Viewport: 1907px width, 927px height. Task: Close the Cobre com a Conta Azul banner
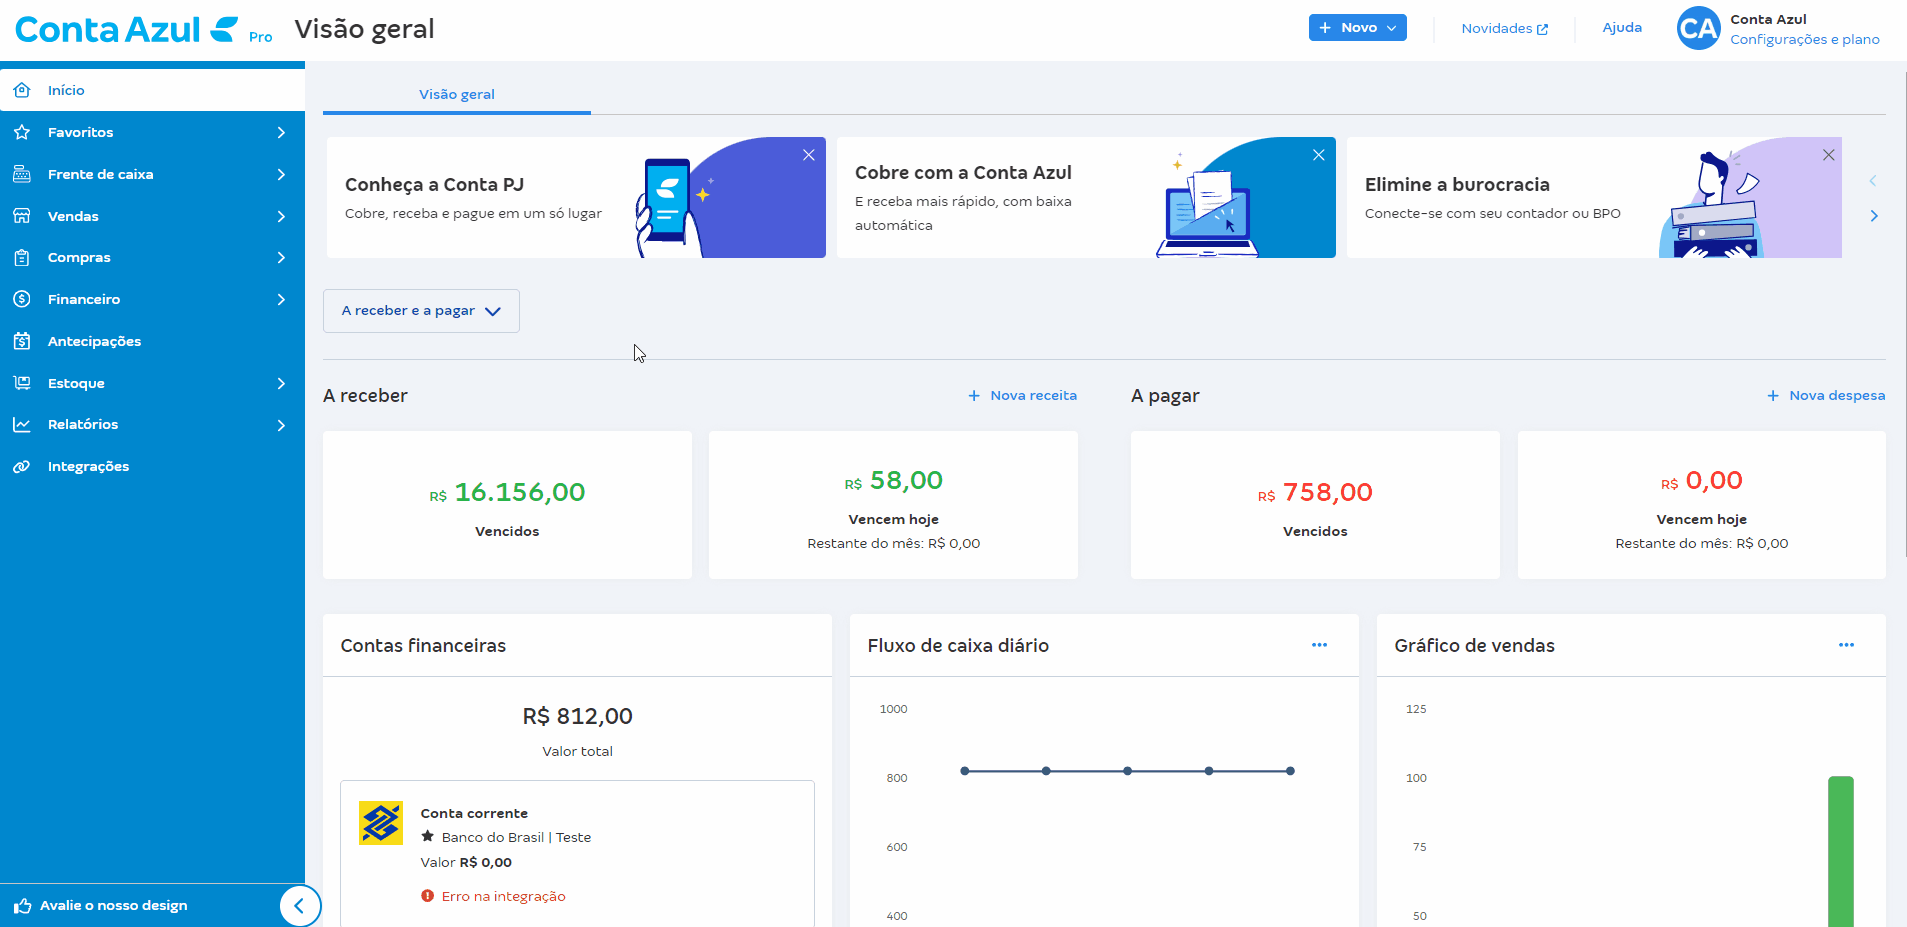pyautogui.click(x=1319, y=155)
